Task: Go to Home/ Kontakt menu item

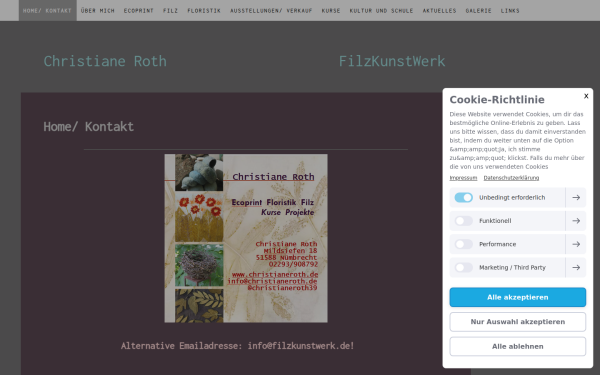Action: (x=47, y=11)
